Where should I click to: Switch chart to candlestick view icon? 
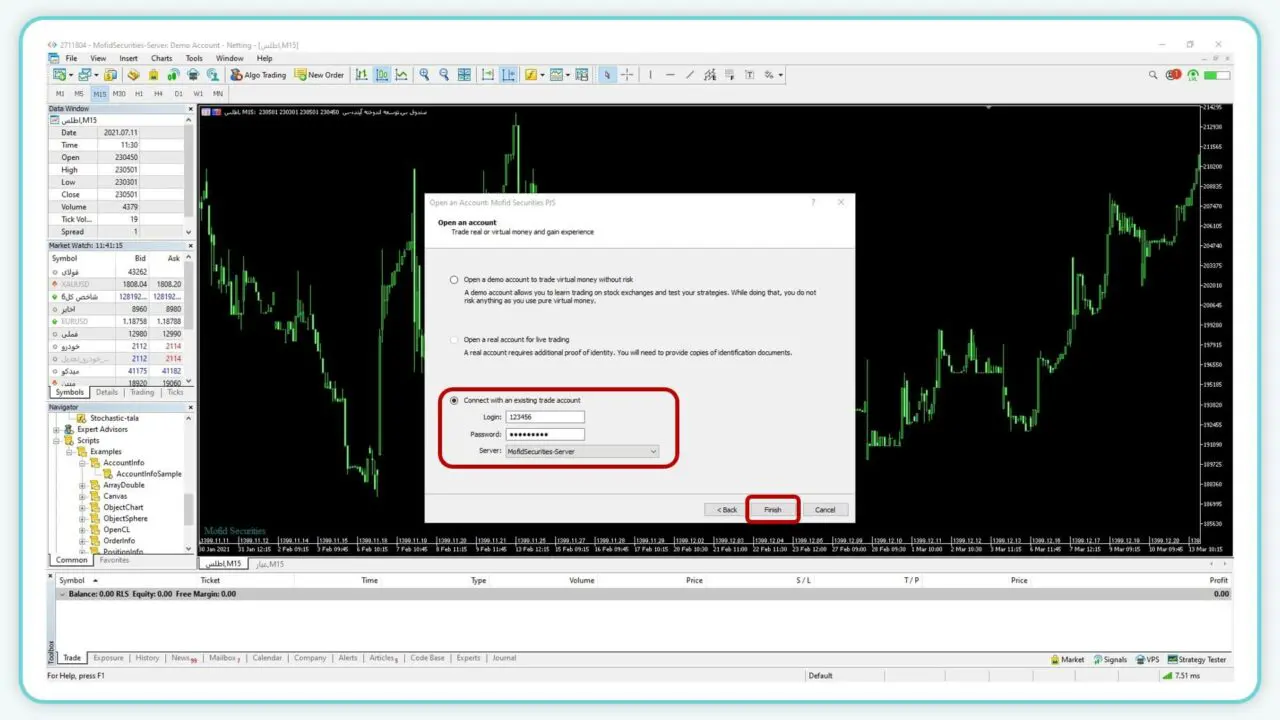point(381,75)
